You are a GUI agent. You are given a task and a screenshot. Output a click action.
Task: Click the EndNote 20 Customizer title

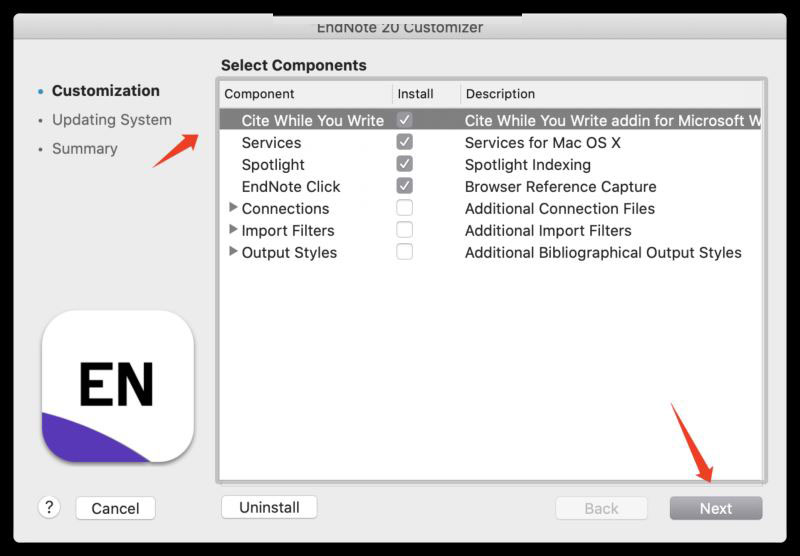(x=399, y=27)
